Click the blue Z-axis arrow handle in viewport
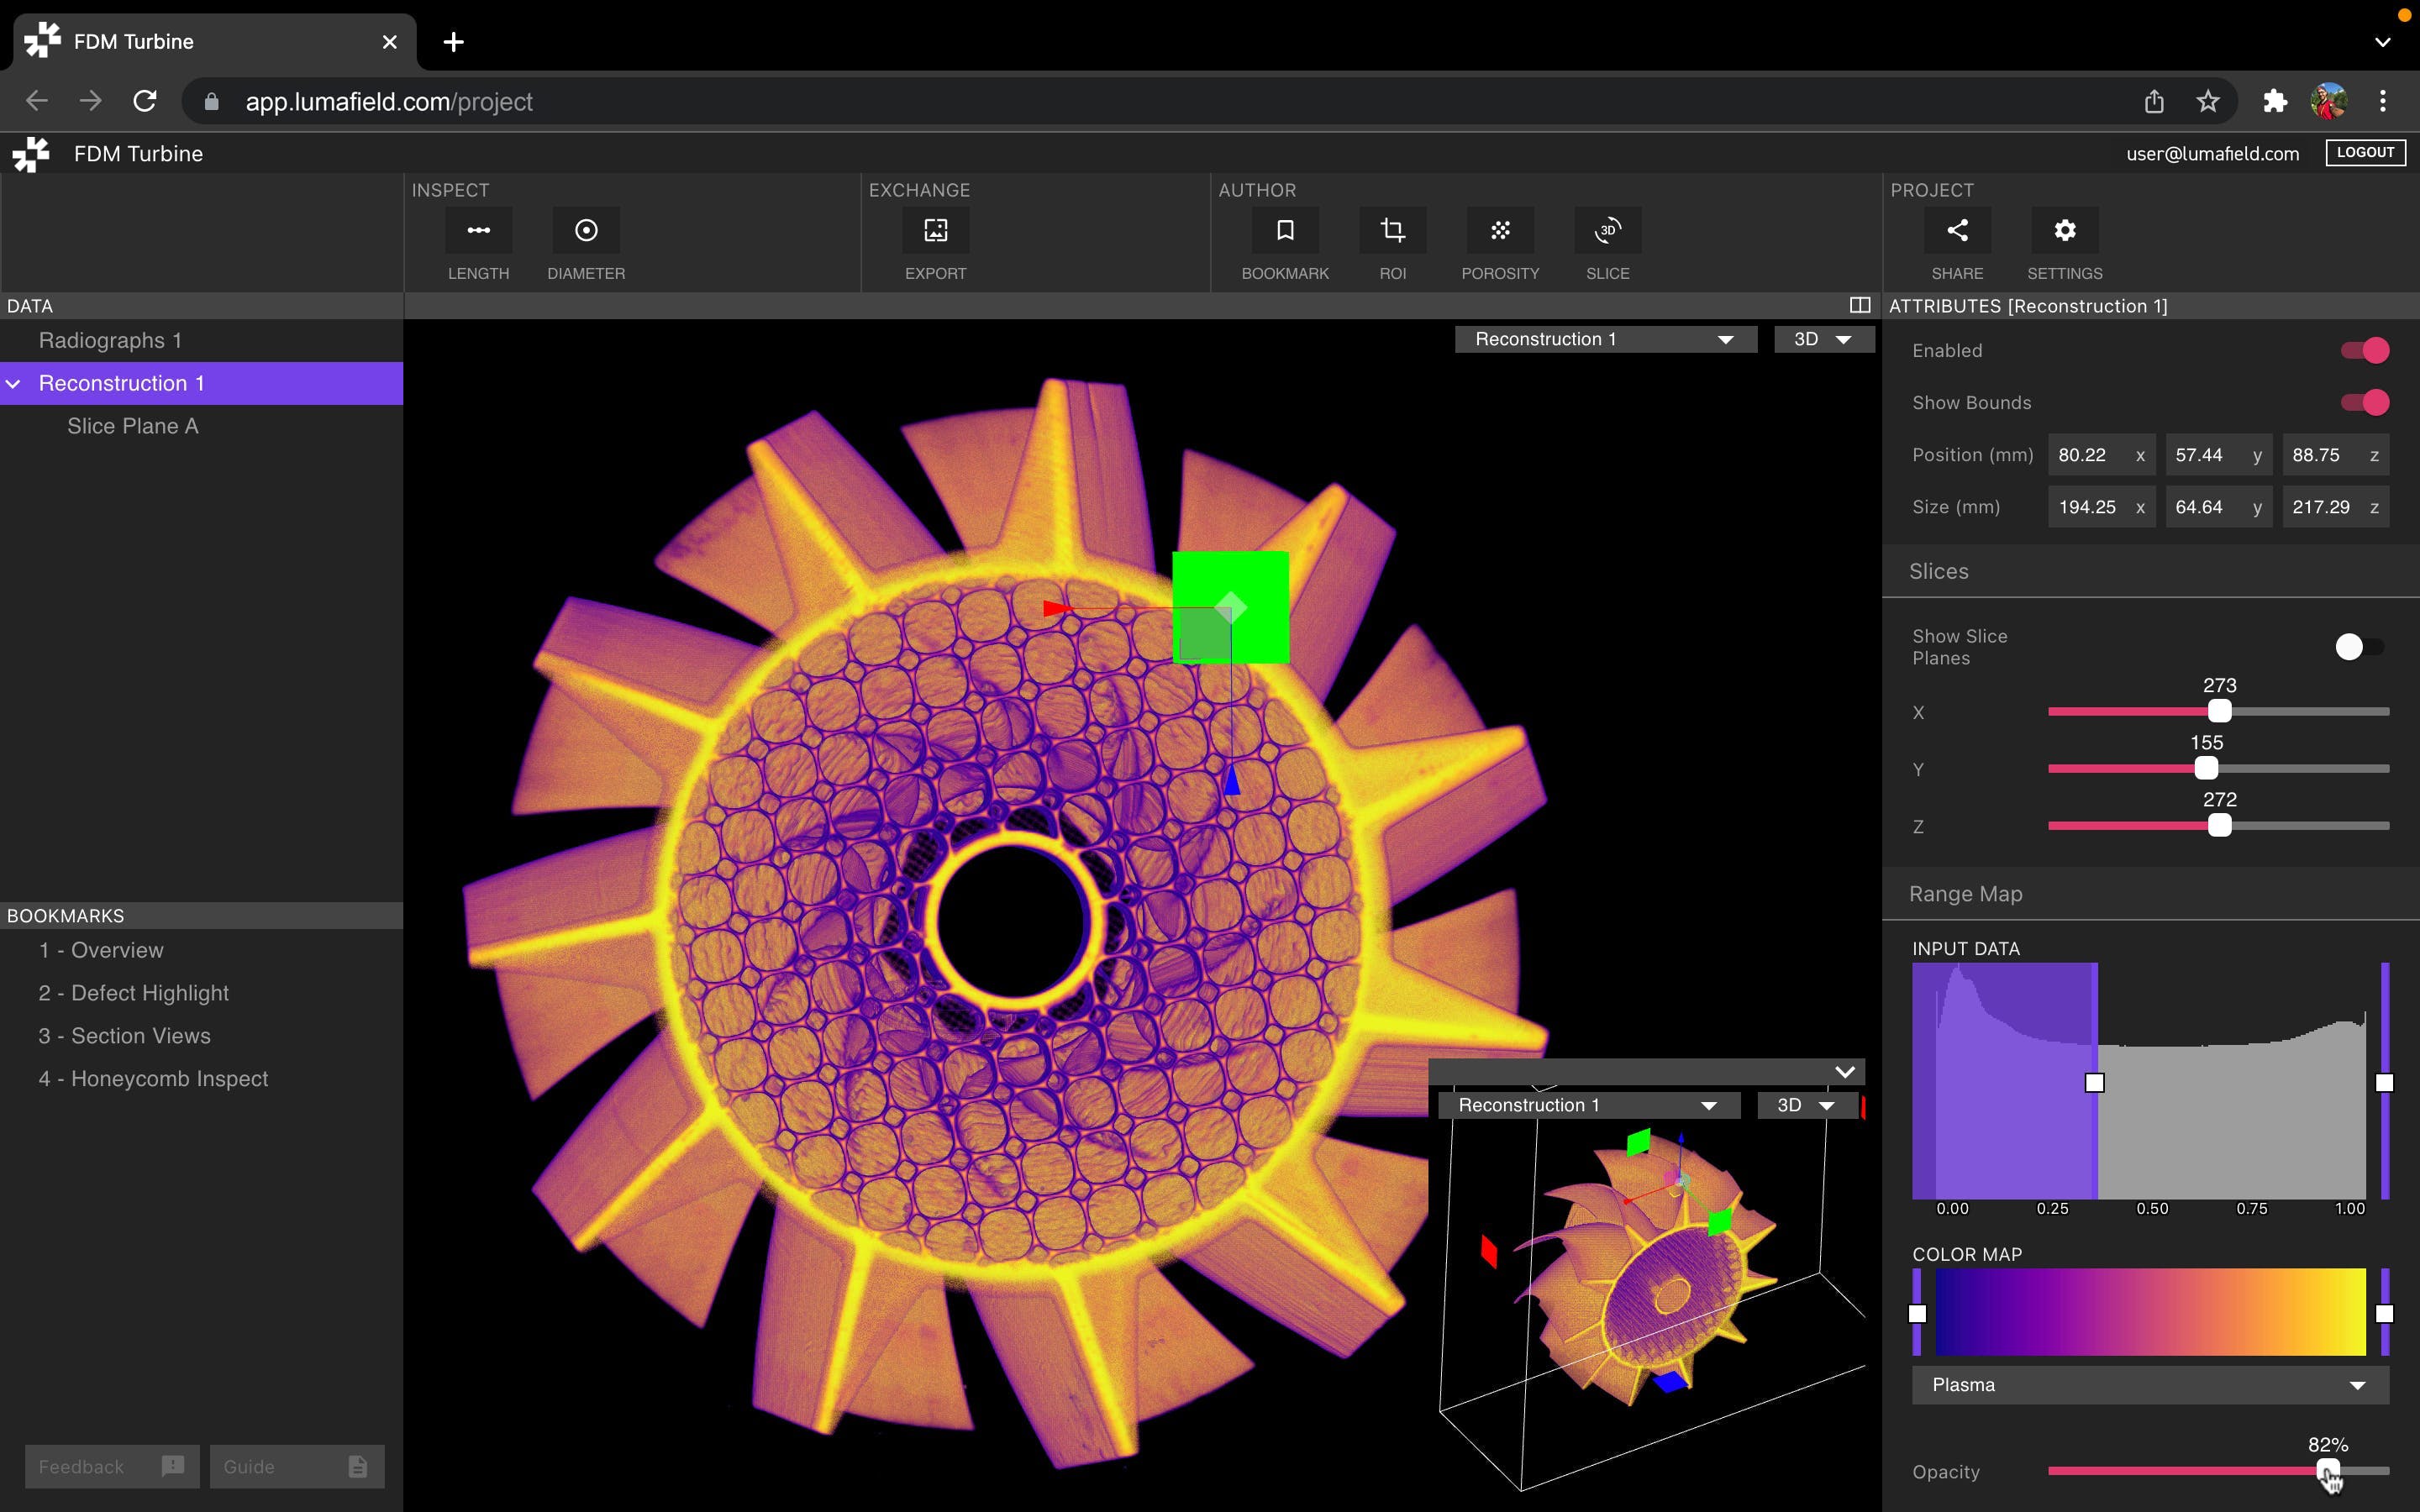This screenshot has height=1512, width=2420. point(1232,781)
